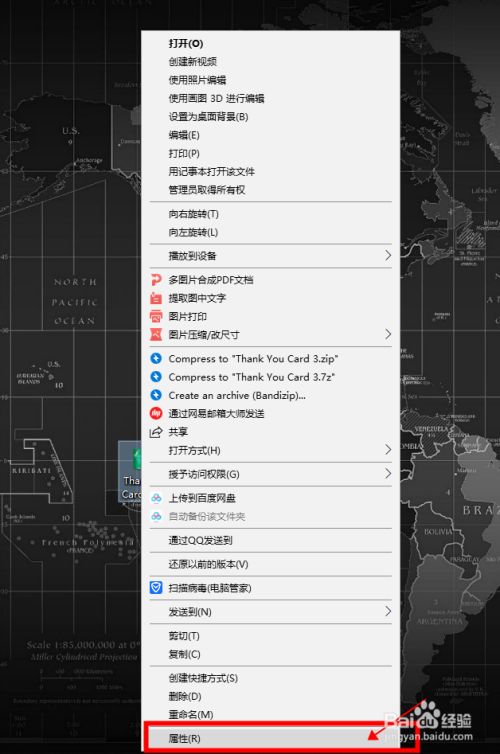The width and height of the screenshot is (500, 754).
Task: Expand the 图片压缩/改尺寸 submenu arrow
Action: (x=388, y=335)
